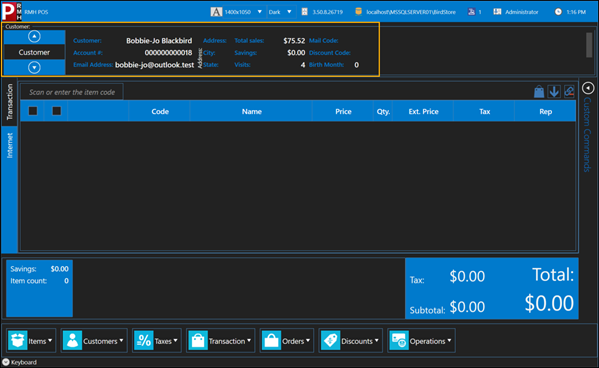Click the Discounts tag icon
The width and height of the screenshot is (599, 368).
coord(330,340)
